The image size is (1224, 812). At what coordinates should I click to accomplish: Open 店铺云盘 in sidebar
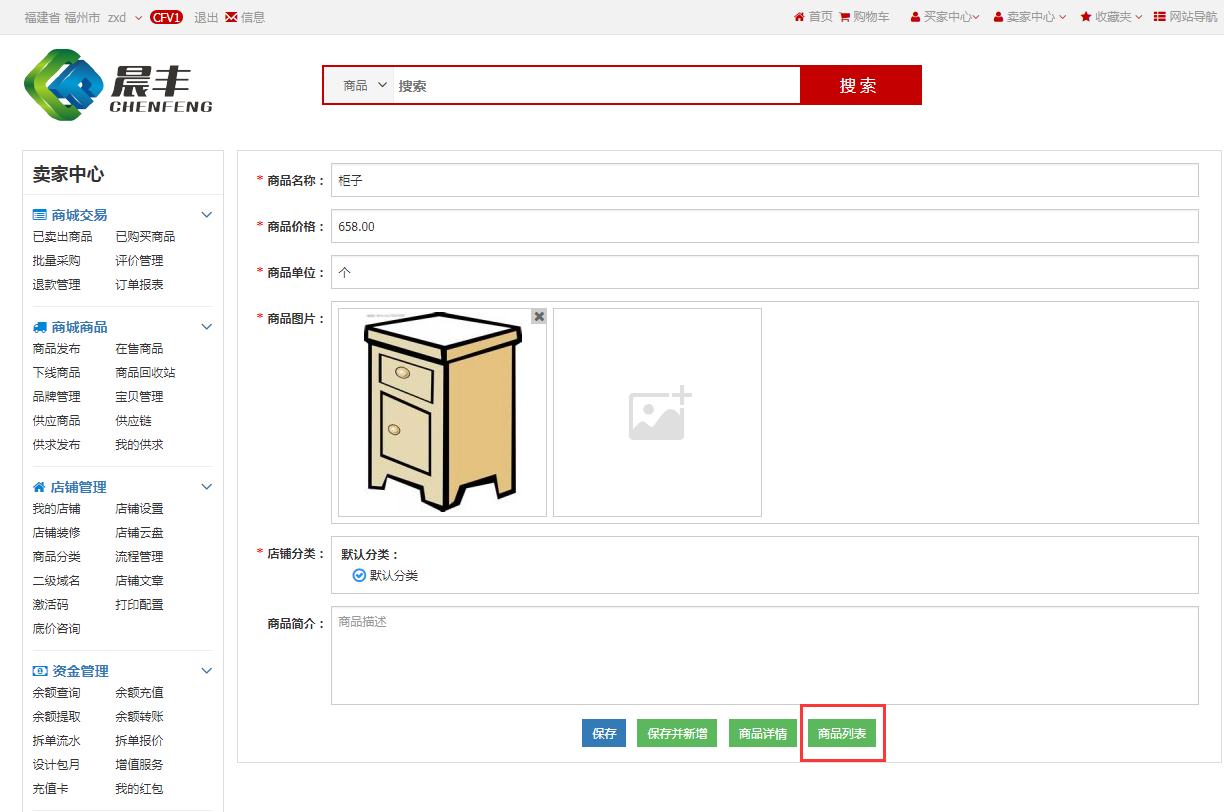click(139, 533)
